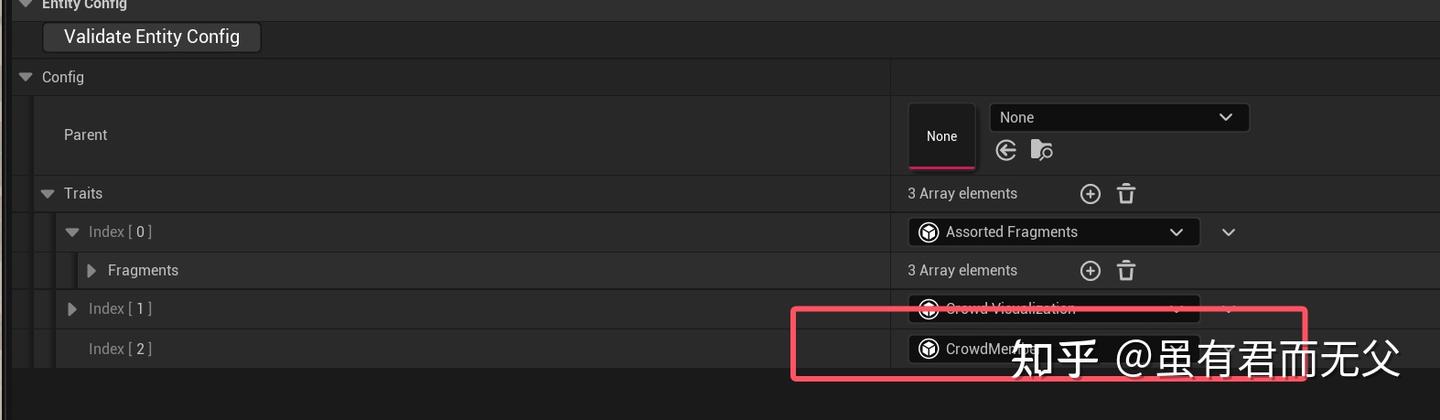Screen dimensions: 1440x420
Task: Open the Index [0] element options chevron
Action: [x=1229, y=232]
